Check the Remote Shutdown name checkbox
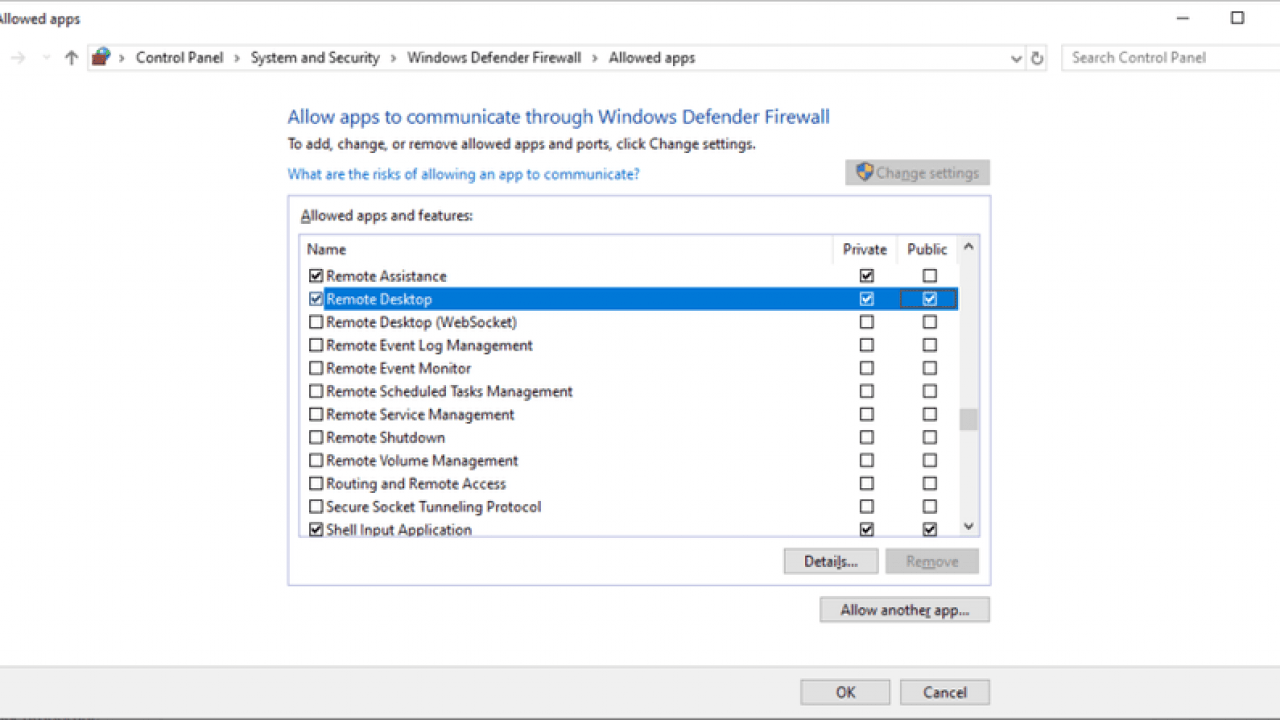This screenshot has height=720, width=1280. click(x=316, y=438)
